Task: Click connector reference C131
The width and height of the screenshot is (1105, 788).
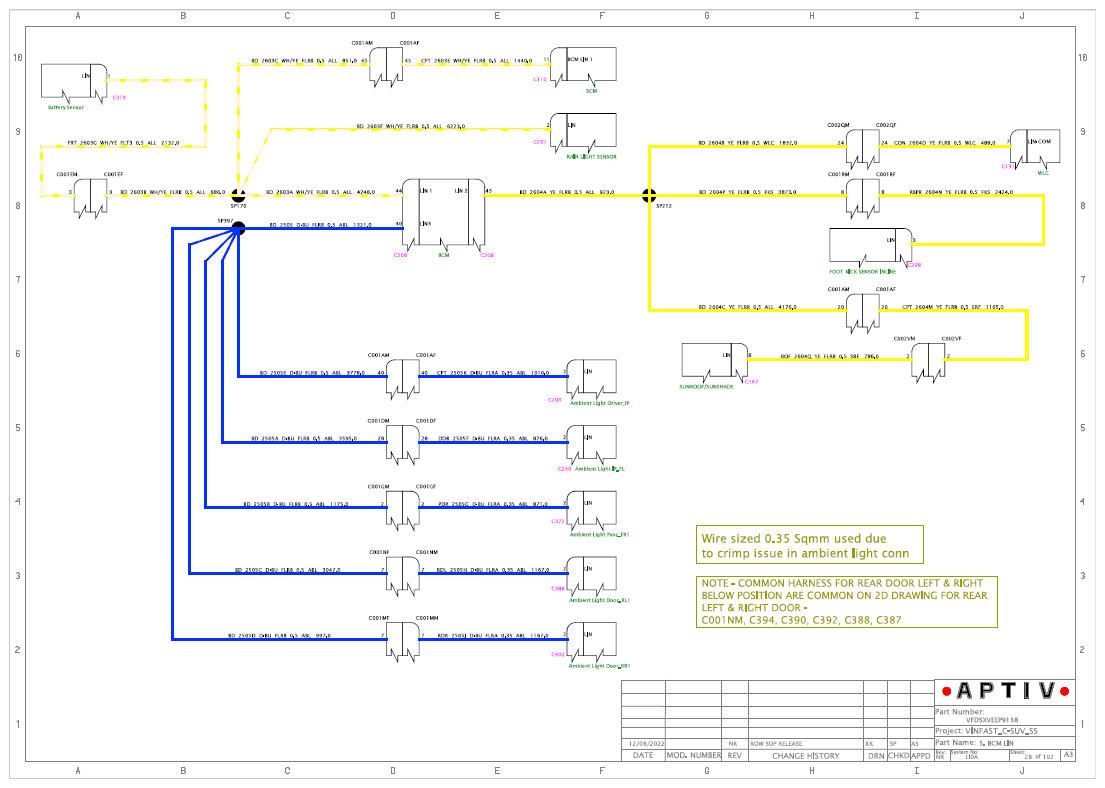Action: (x=1008, y=166)
